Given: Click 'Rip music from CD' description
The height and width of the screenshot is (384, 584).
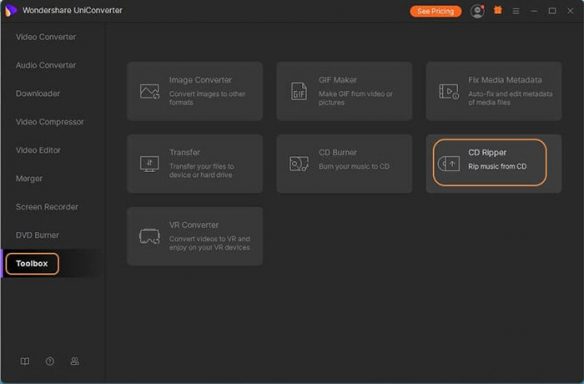Looking at the screenshot, I should pyautogui.click(x=497, y=166).
